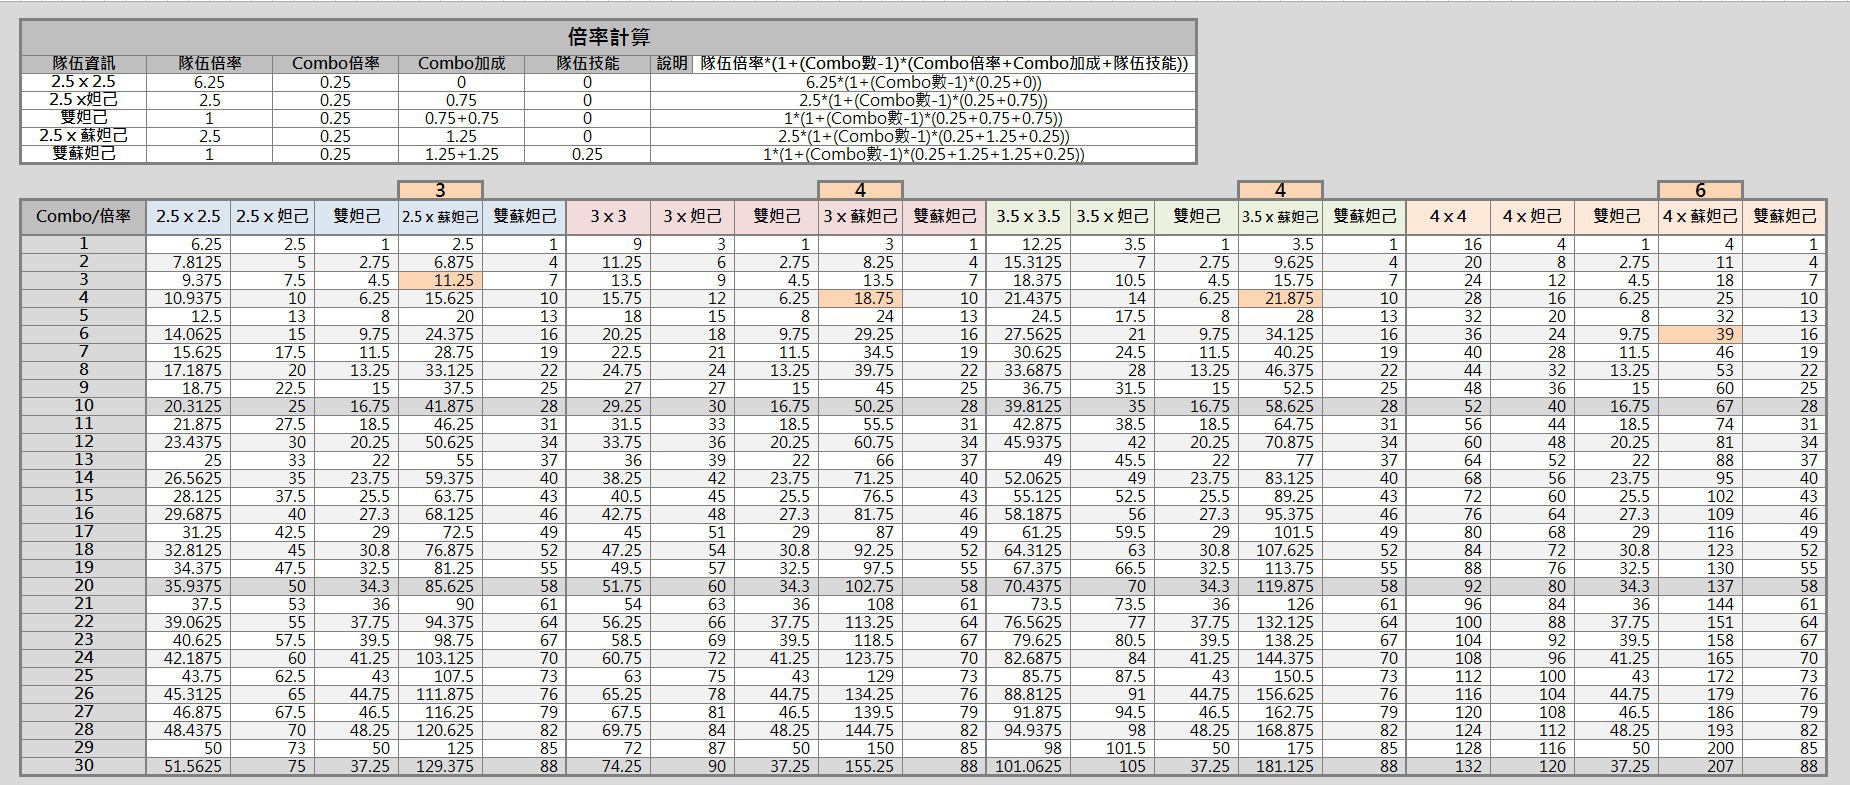Select the 51.5625 cell in row 30
The image size is (1850, 785).
(188, 766)
